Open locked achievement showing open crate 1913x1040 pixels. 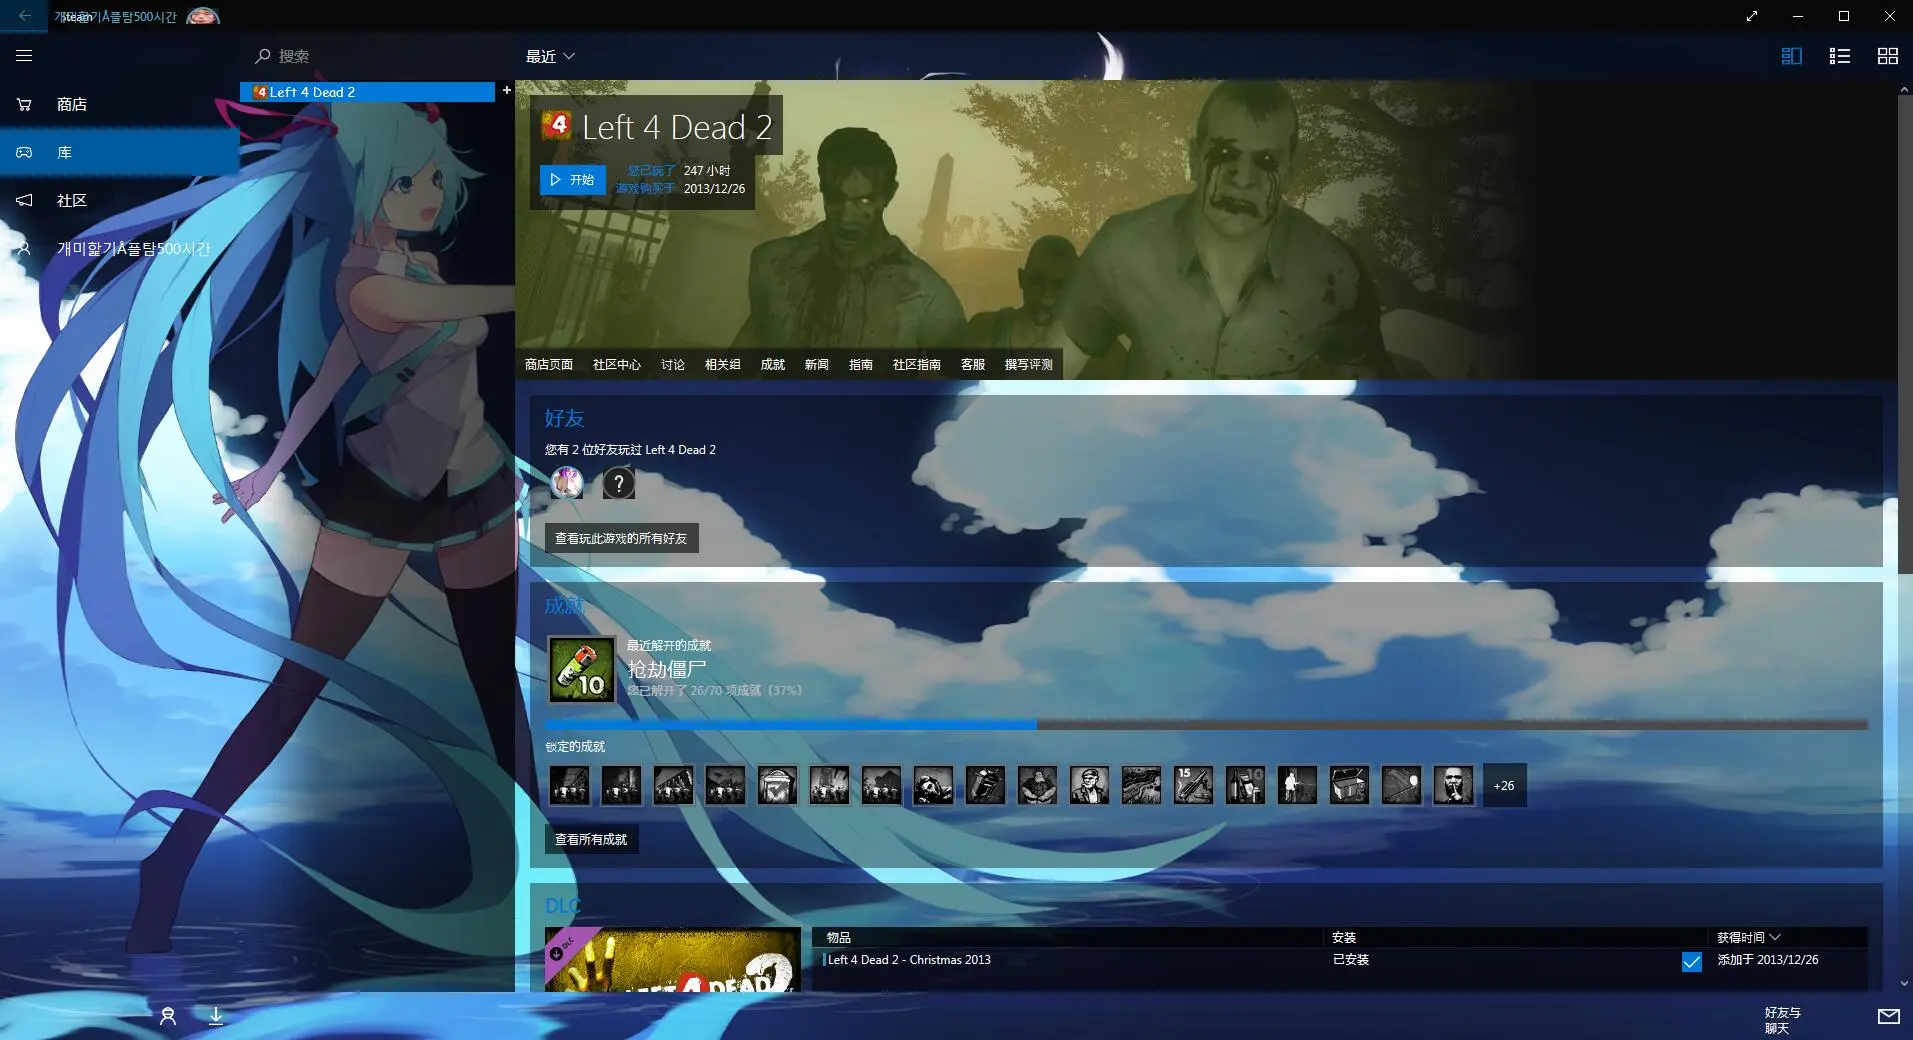[x=1349, y=785]
